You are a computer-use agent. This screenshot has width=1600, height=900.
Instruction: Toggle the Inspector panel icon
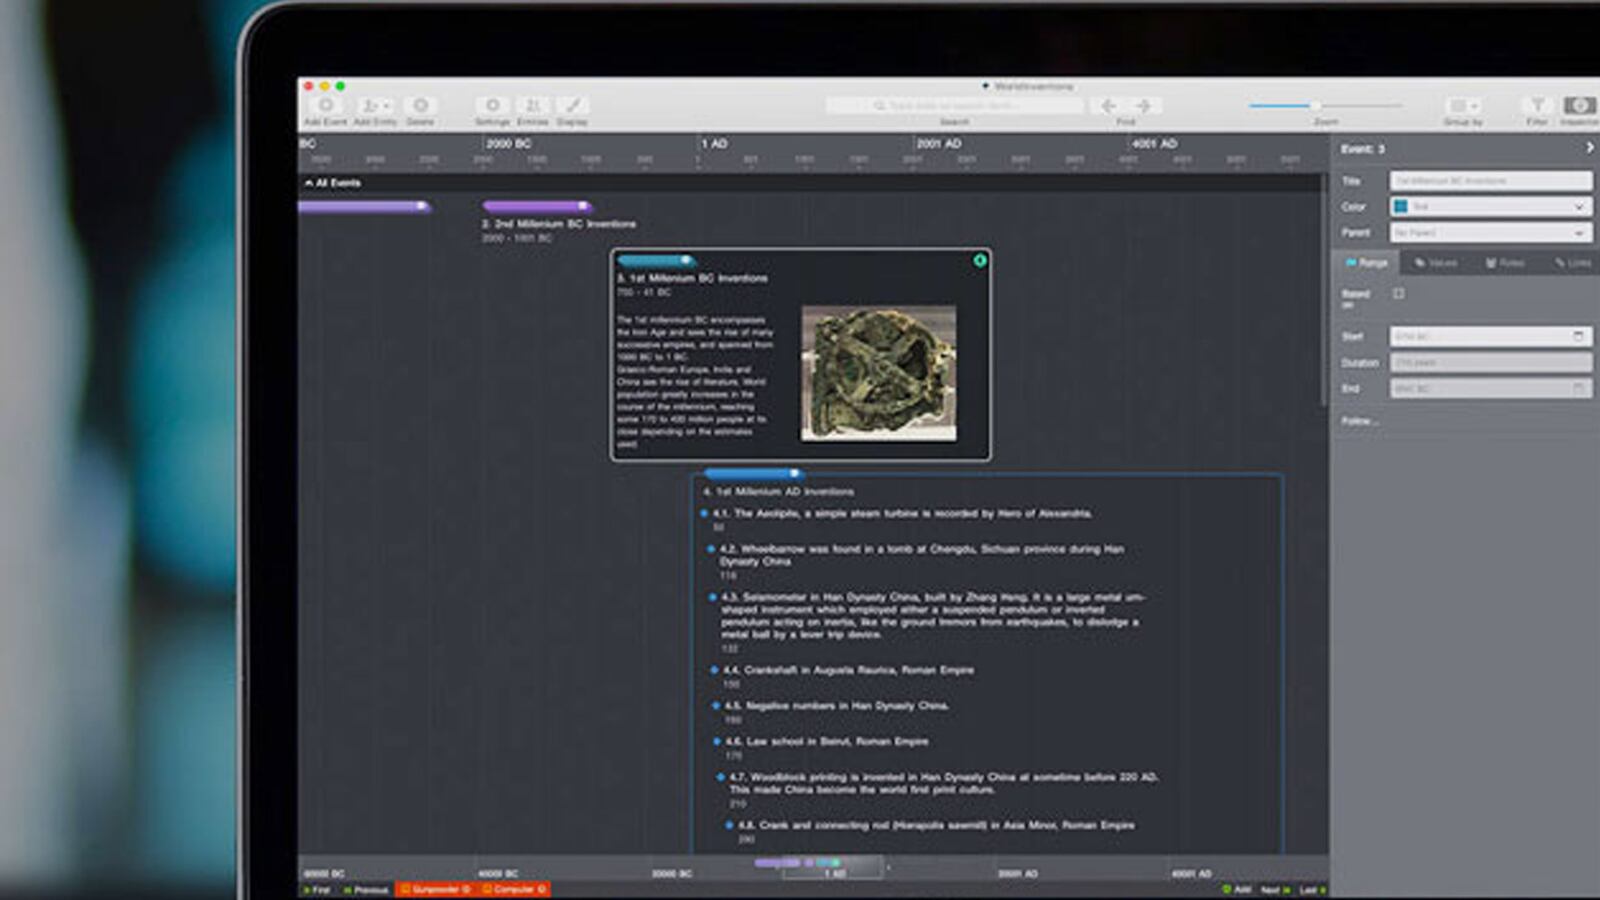click(x=1579, y=106)
